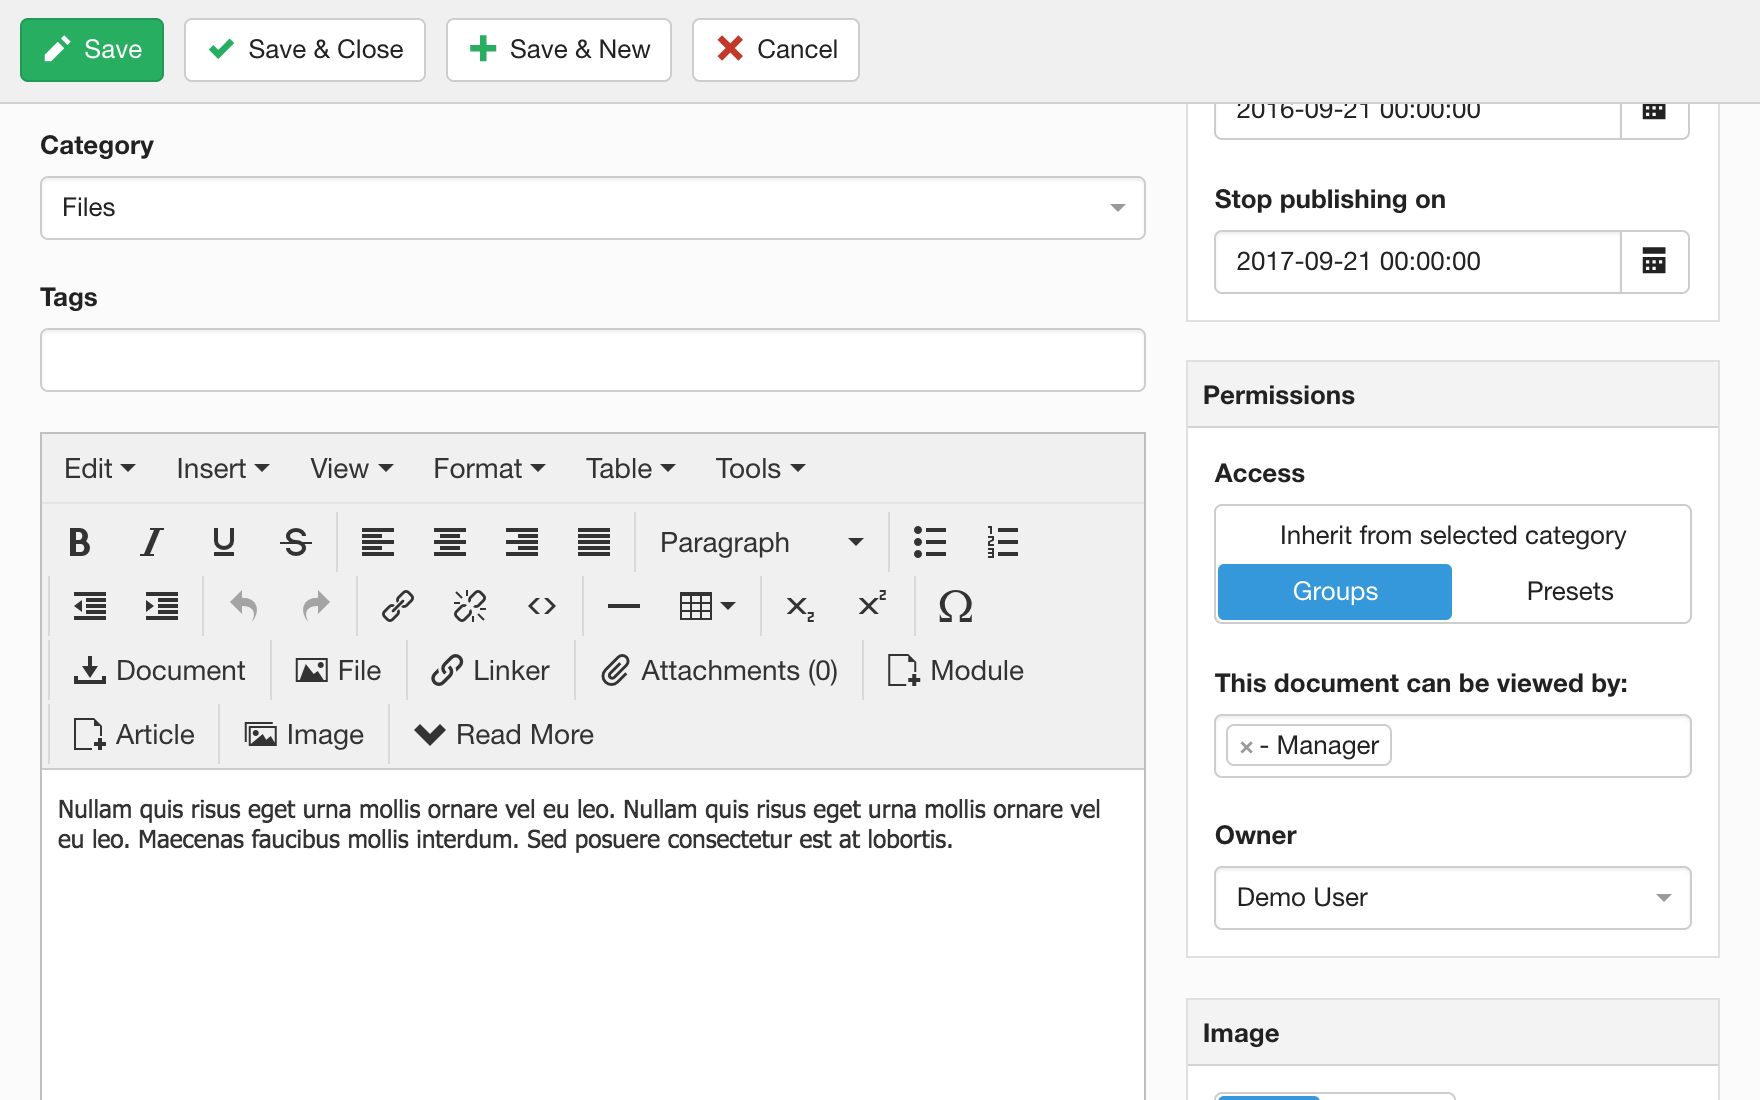Click the strikethrough icon
Image resolution: width=1760 pixels, height=1100 pixels.
[295, 542]
